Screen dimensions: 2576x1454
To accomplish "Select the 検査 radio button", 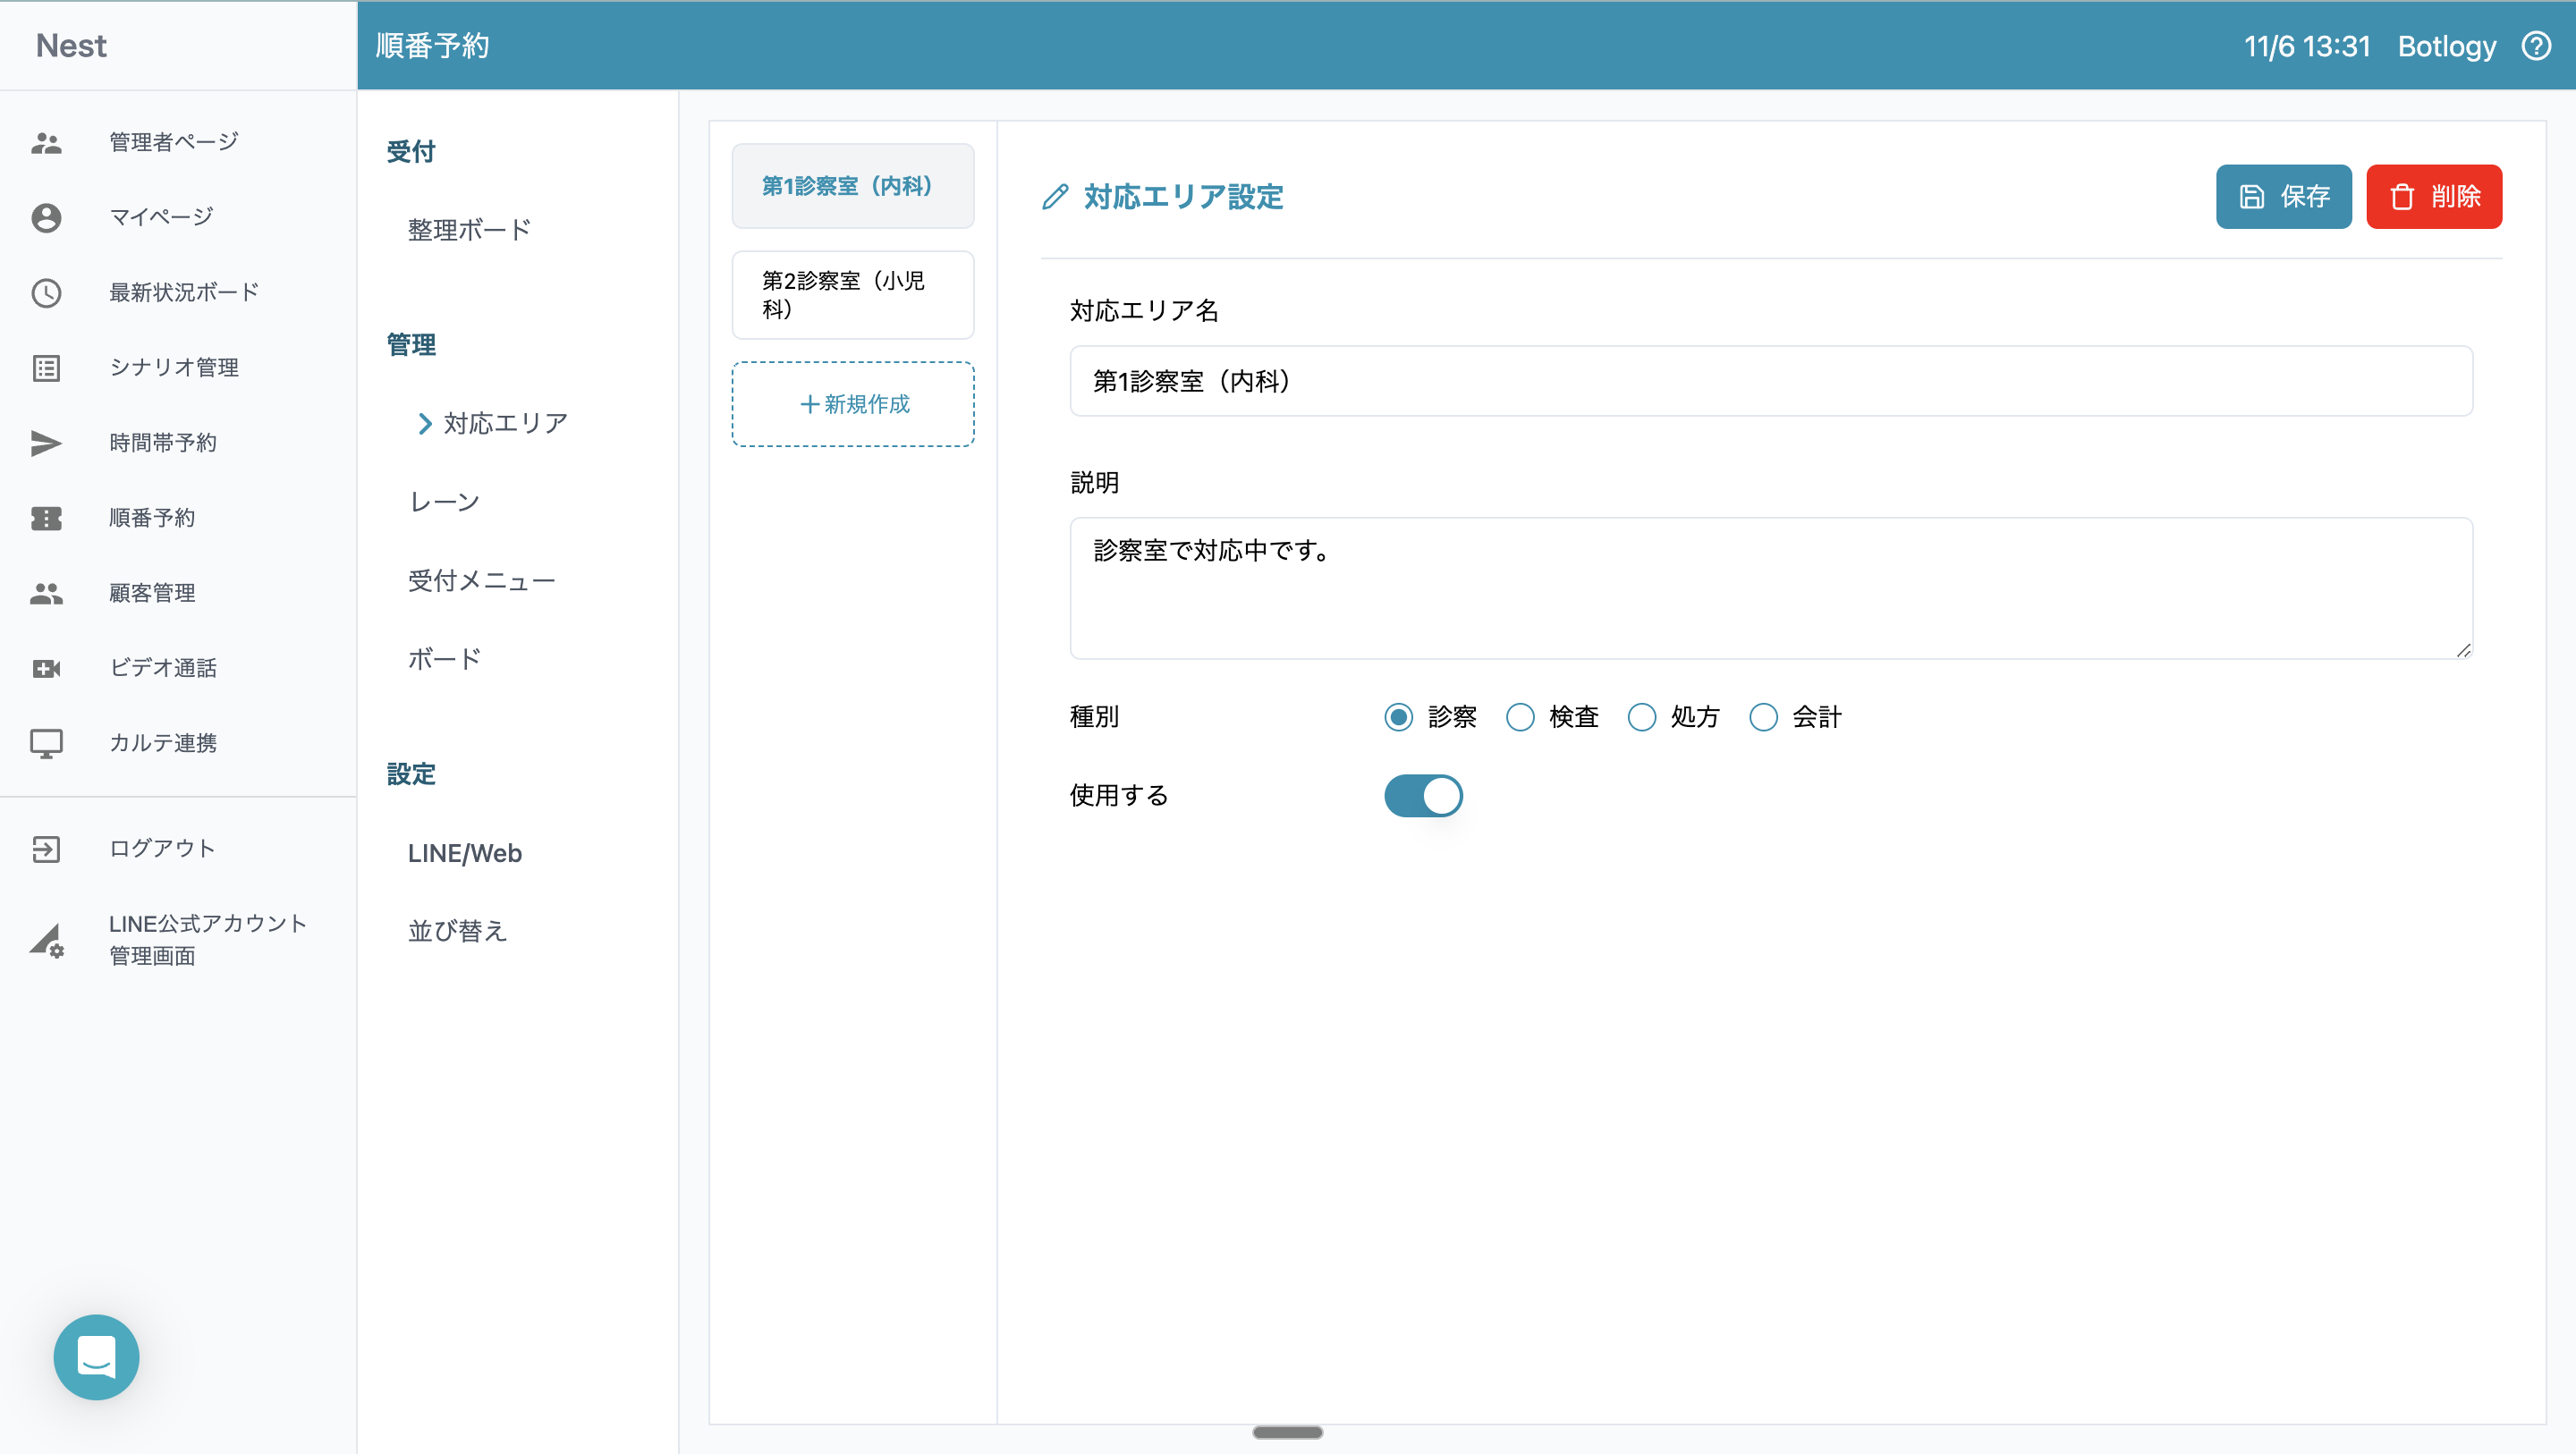I will (1520, 717).
